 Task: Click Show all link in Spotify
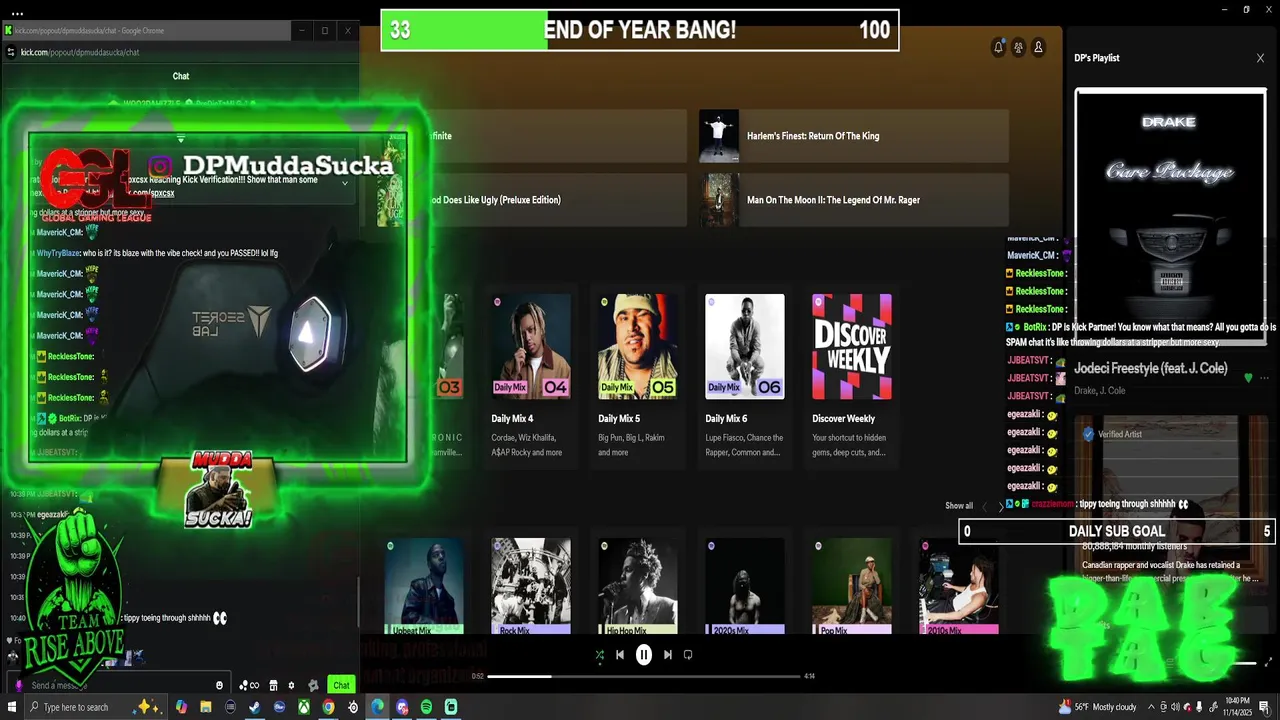[x=959, y=506]
